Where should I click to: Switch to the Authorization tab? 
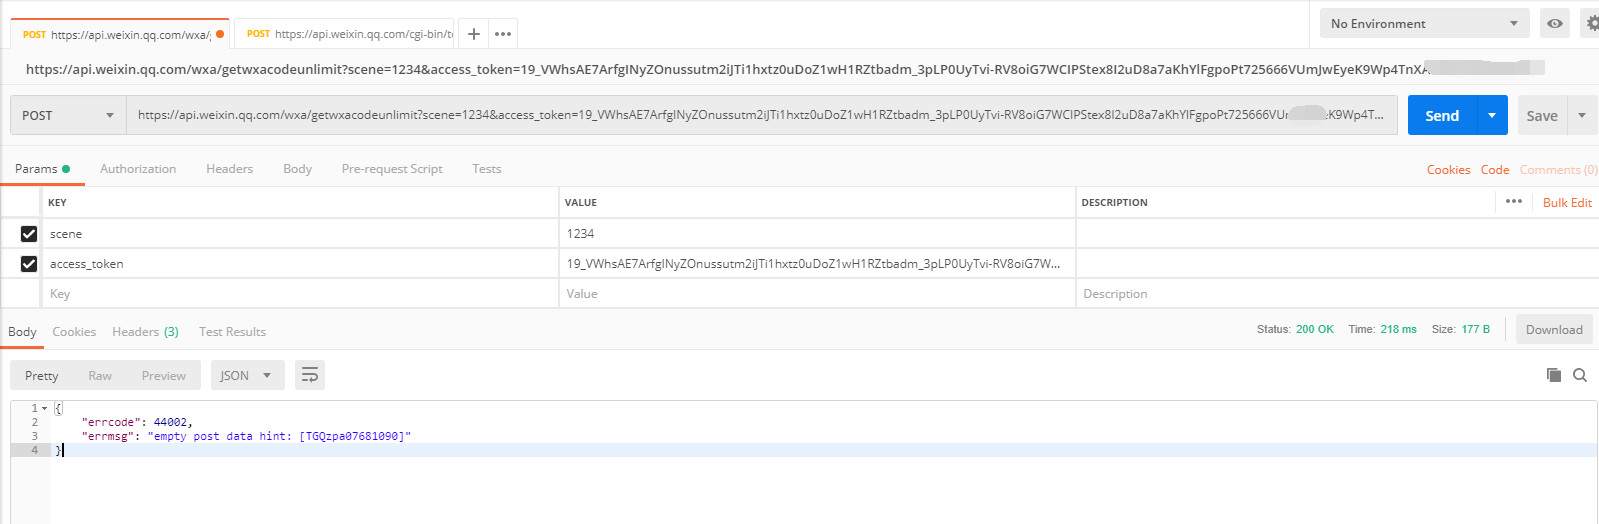coord(138,169)
